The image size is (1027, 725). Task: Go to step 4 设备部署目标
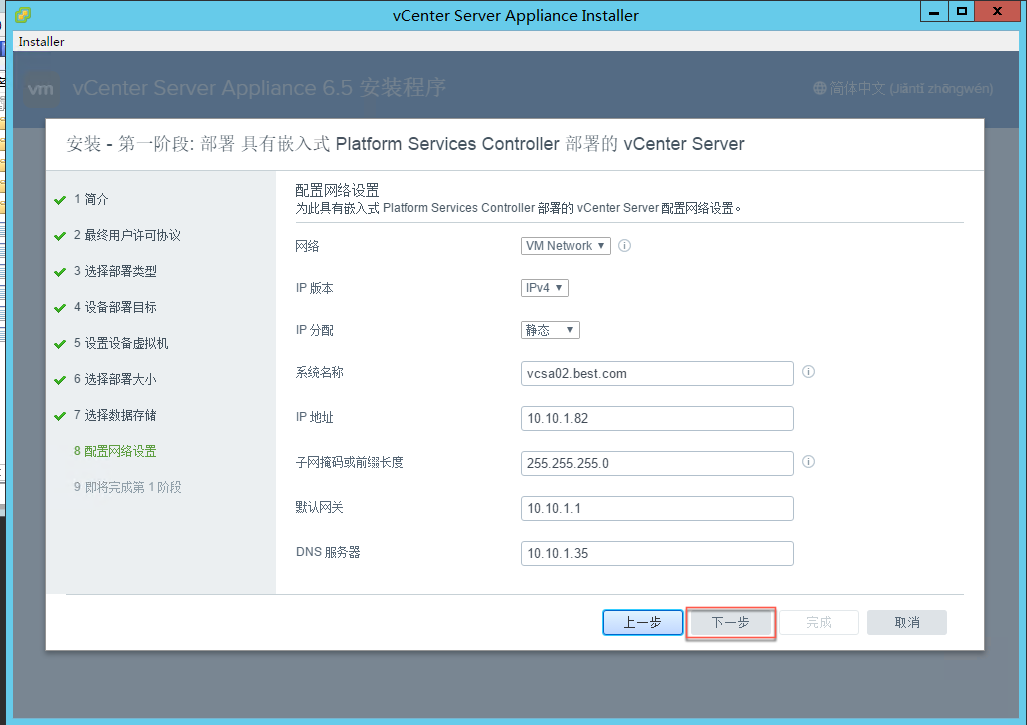115,307
